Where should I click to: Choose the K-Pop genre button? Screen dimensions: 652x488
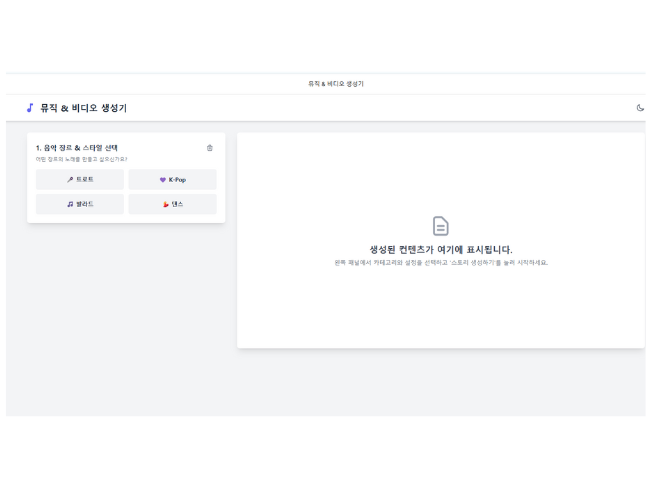click(x=172, y=180)
